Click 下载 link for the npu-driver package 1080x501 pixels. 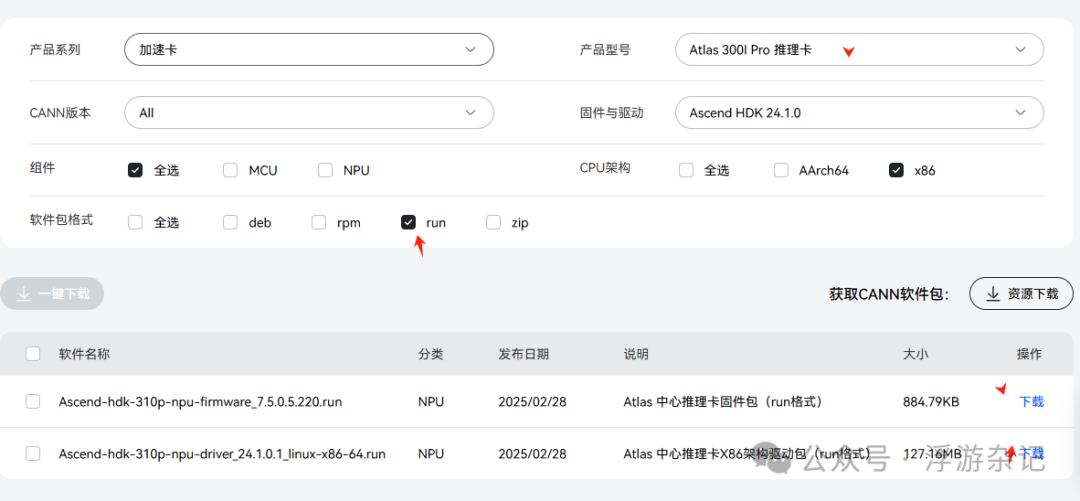1031,453
